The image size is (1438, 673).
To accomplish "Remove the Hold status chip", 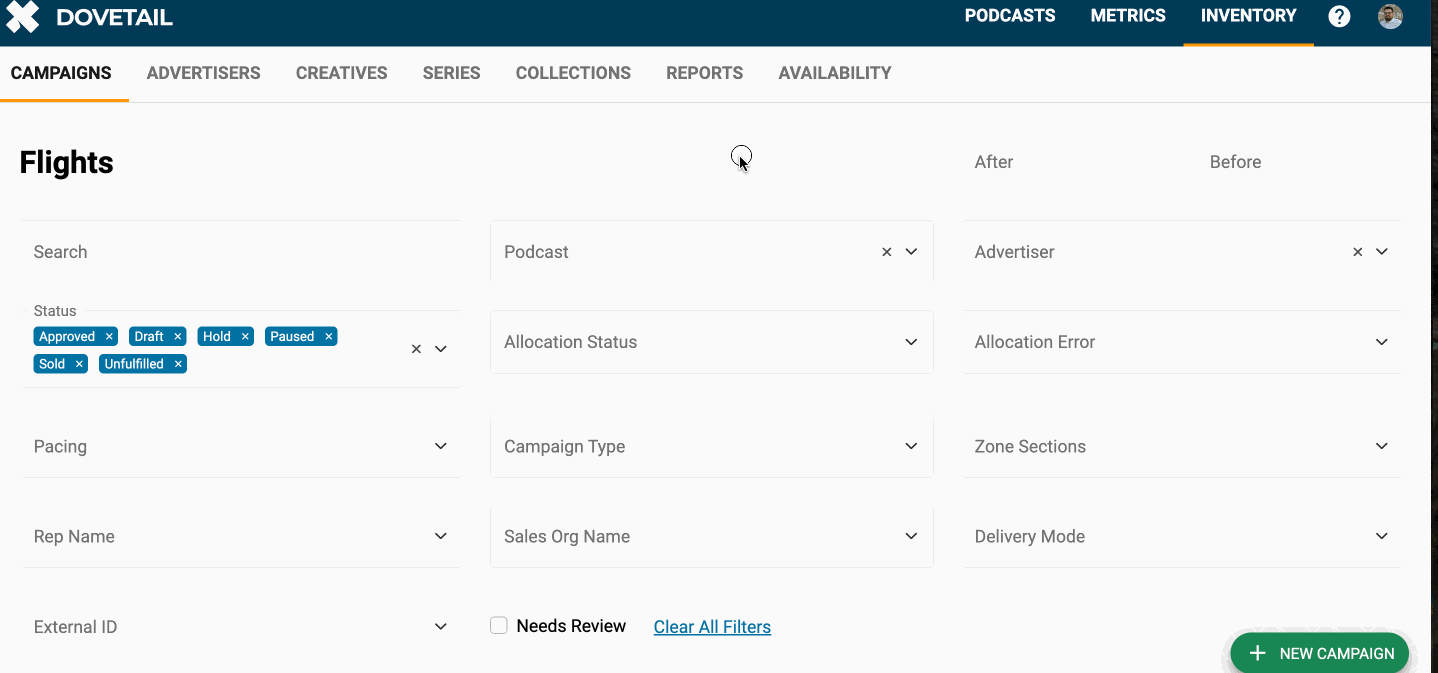I will click(244, 337).
